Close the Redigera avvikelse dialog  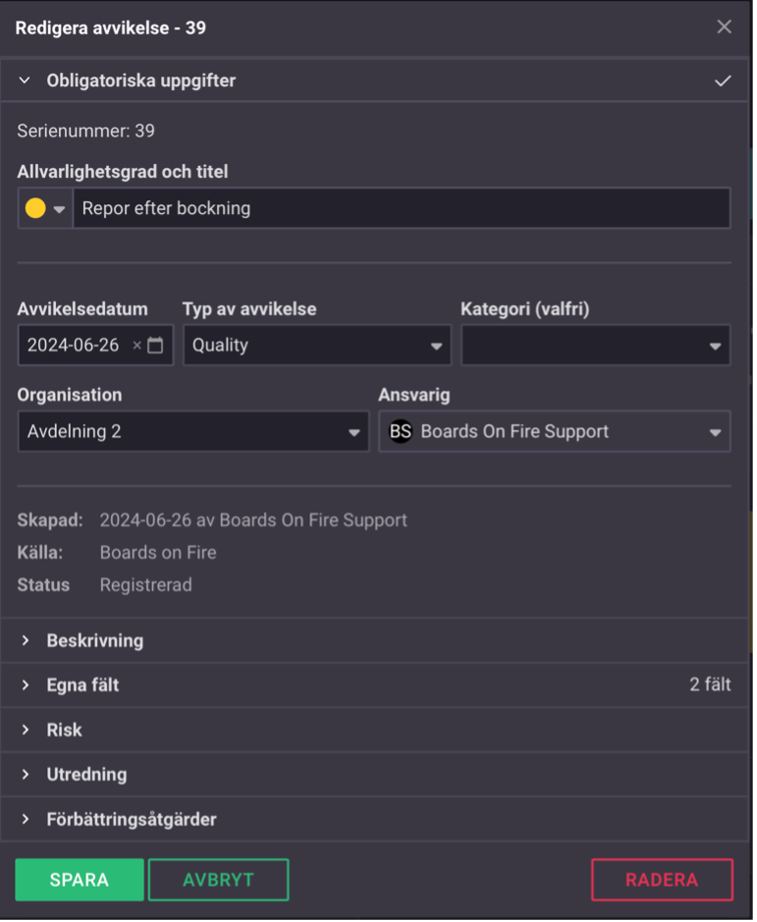pyautogui.click(x=724, y=27)
